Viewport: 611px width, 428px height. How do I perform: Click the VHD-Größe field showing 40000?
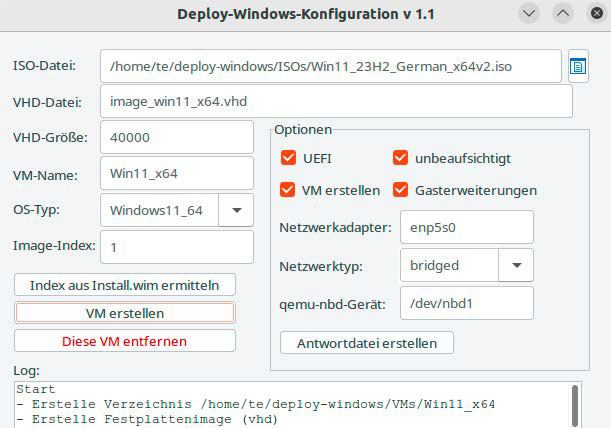click(x=177, y=137)
